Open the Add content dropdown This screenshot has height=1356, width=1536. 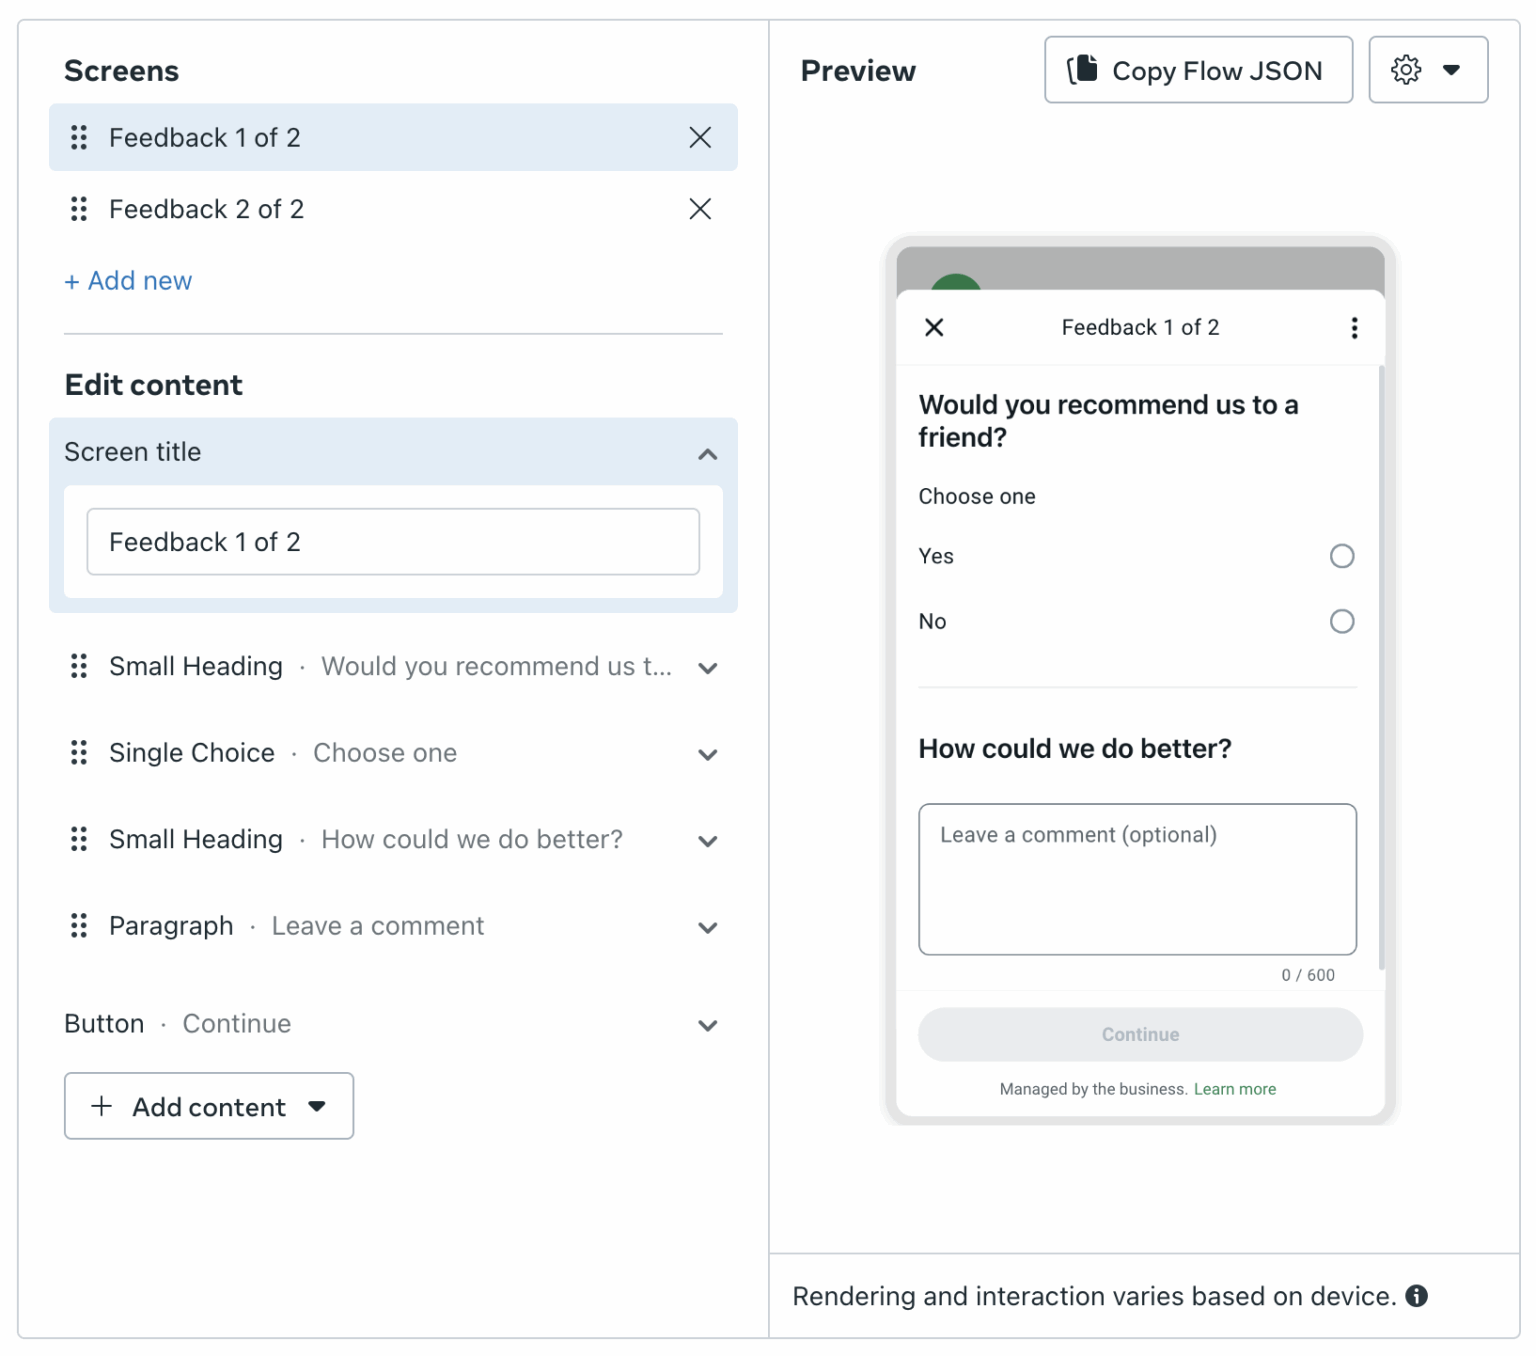tap(208, 1106)
